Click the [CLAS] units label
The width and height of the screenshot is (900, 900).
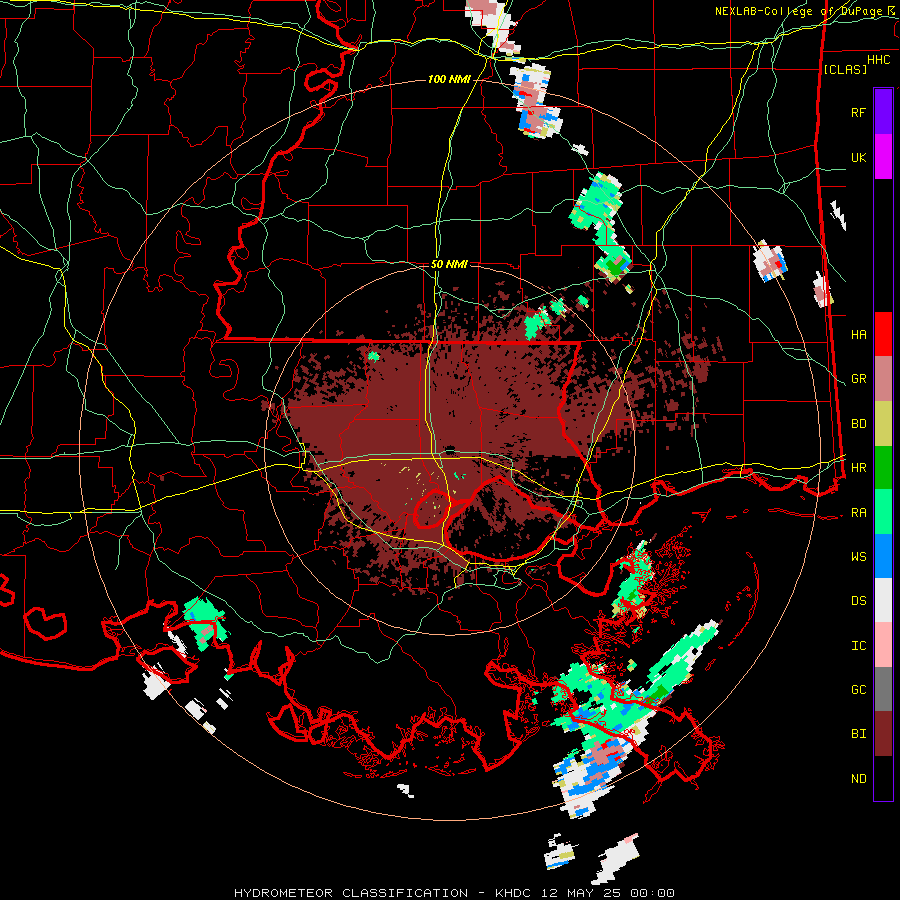coord(845,69)
